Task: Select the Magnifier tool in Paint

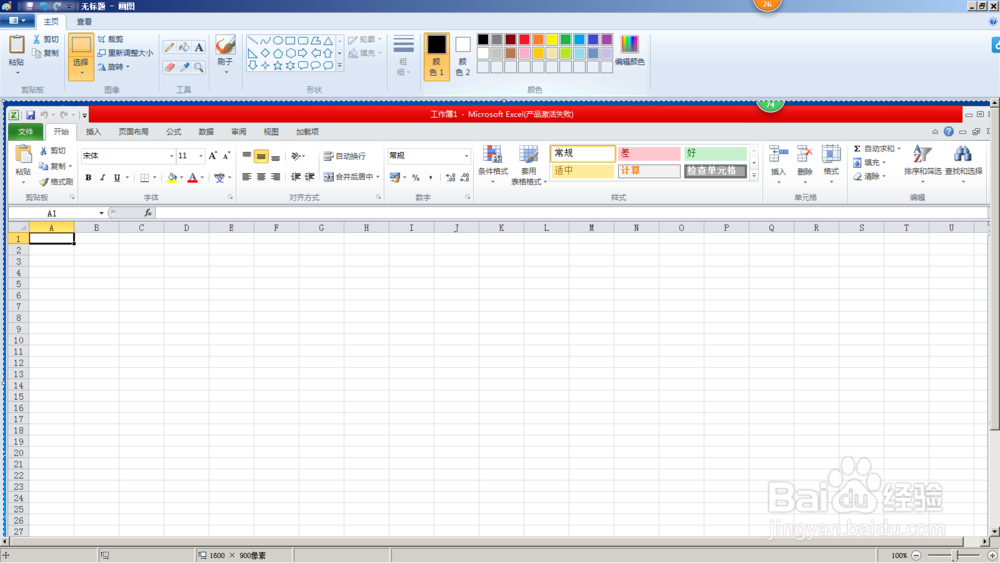Action: pyautogui.click(x=199, y=67)
